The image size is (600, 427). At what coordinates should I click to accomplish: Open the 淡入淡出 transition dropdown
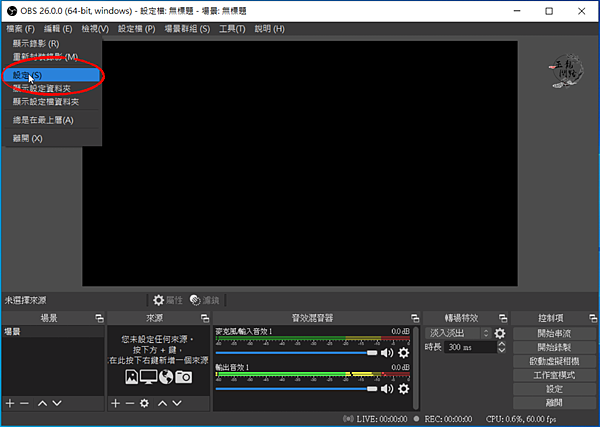[458, 333]
